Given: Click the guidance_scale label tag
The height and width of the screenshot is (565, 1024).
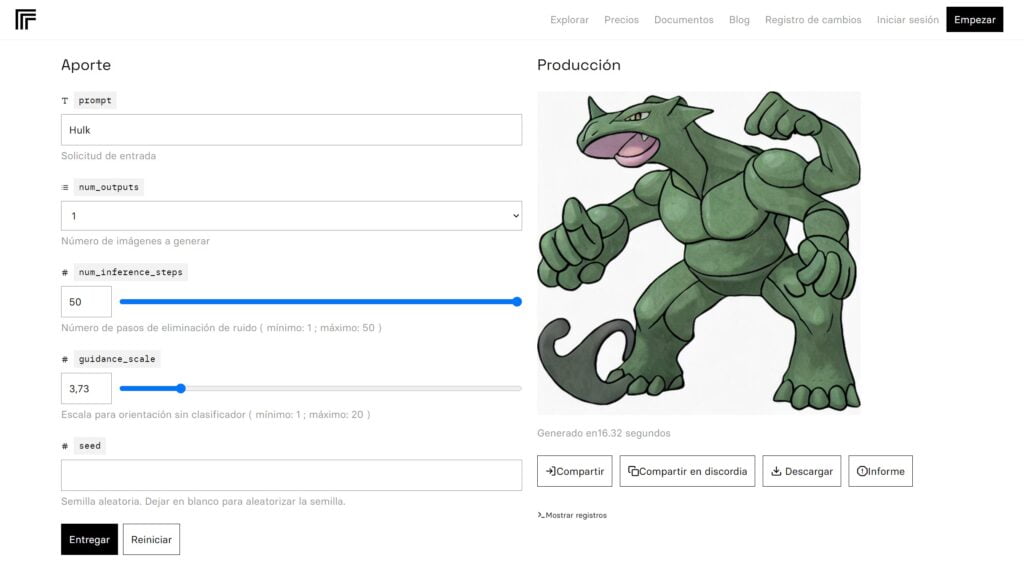Looking at the screenshot, I should (x=117, y=359).
